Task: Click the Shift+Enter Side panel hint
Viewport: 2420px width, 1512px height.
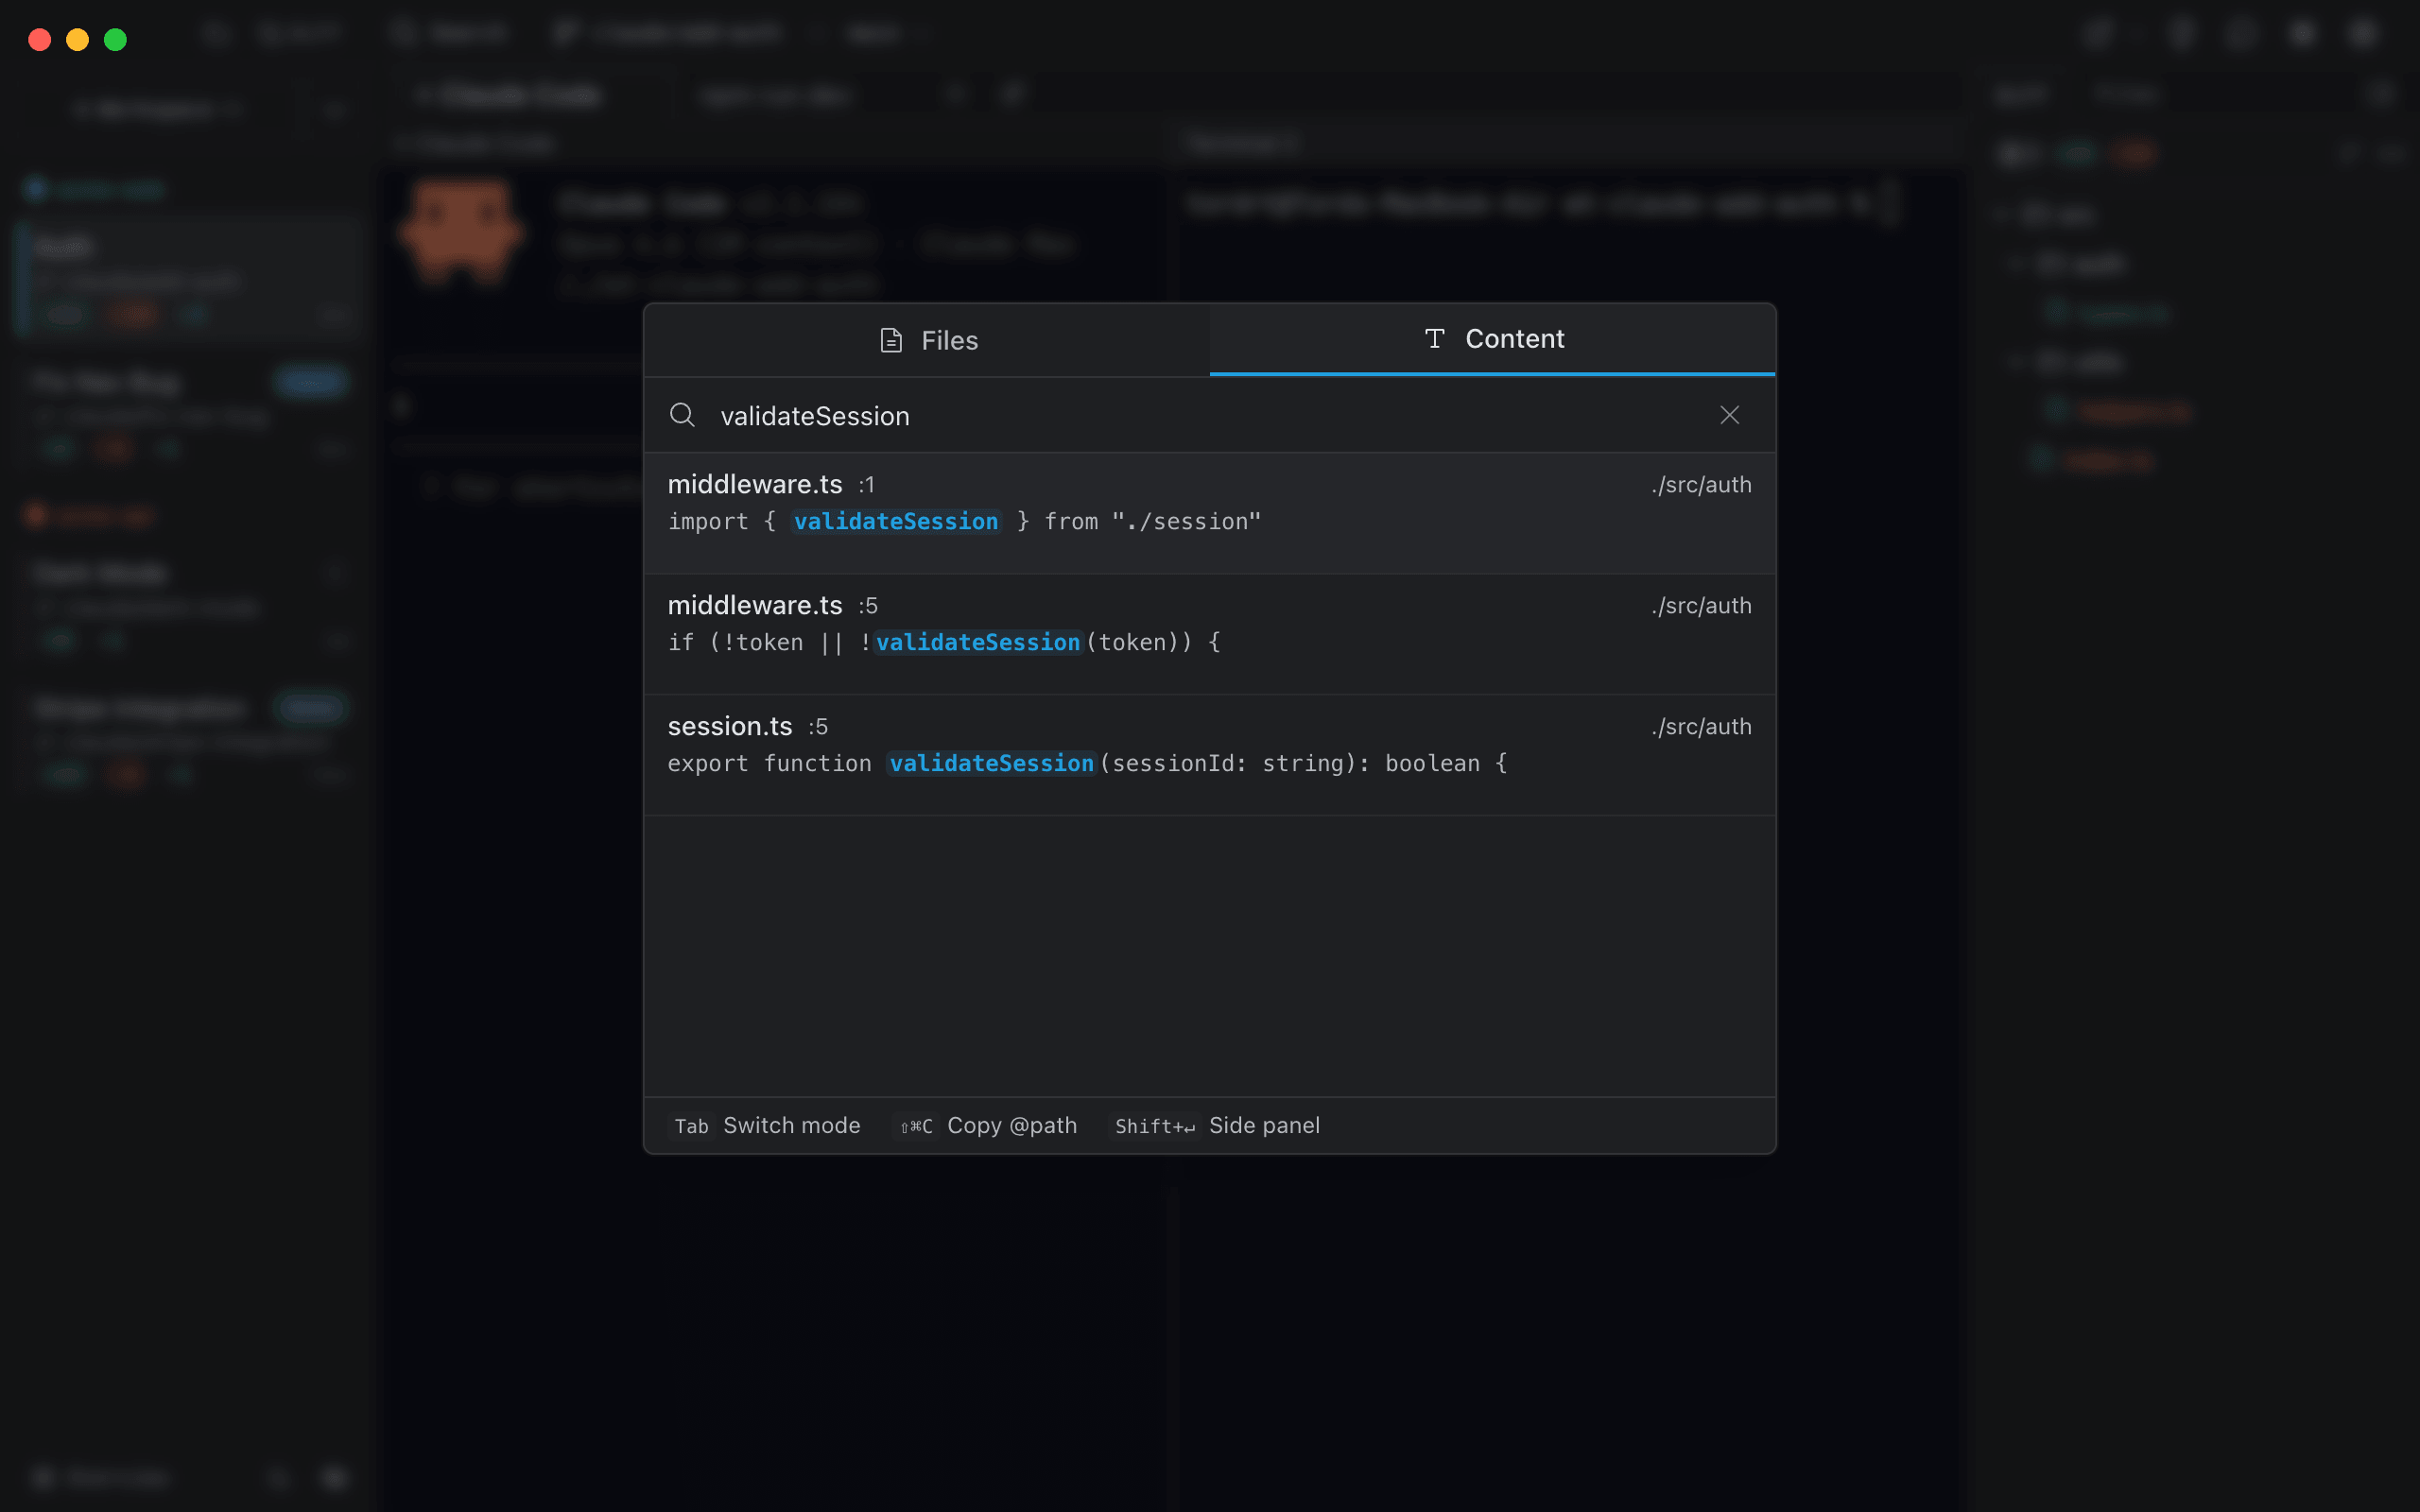Action: (x=1214, y=1126)
